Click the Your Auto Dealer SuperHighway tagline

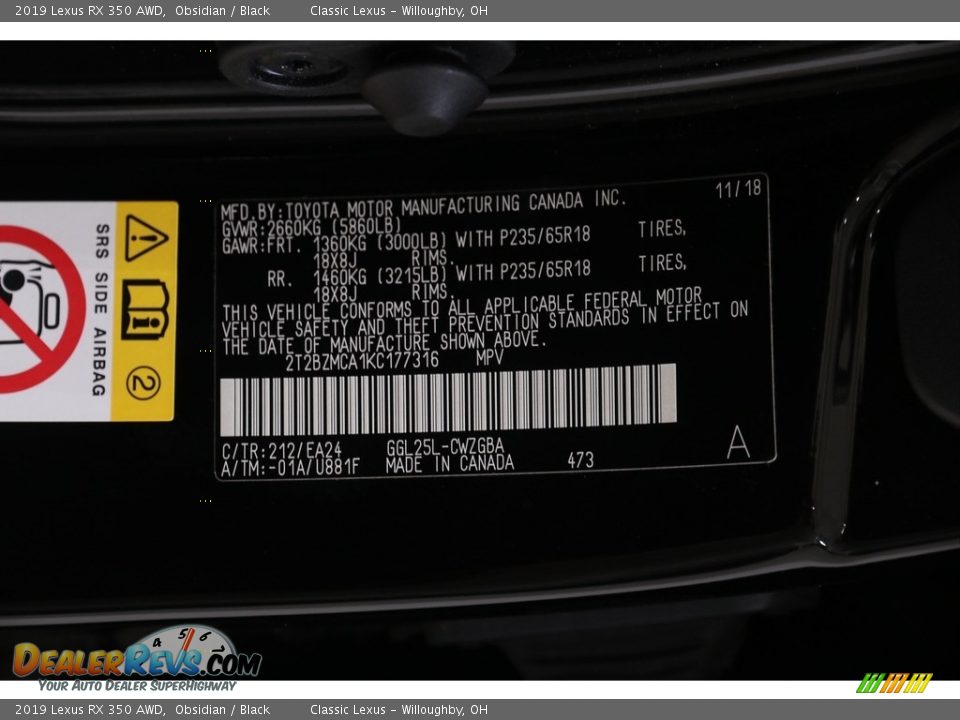tap(137, 686)
